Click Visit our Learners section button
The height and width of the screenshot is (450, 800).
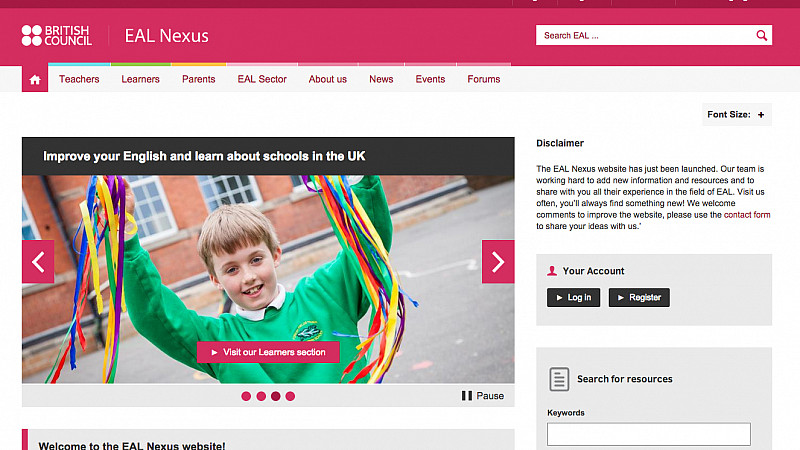268,352
